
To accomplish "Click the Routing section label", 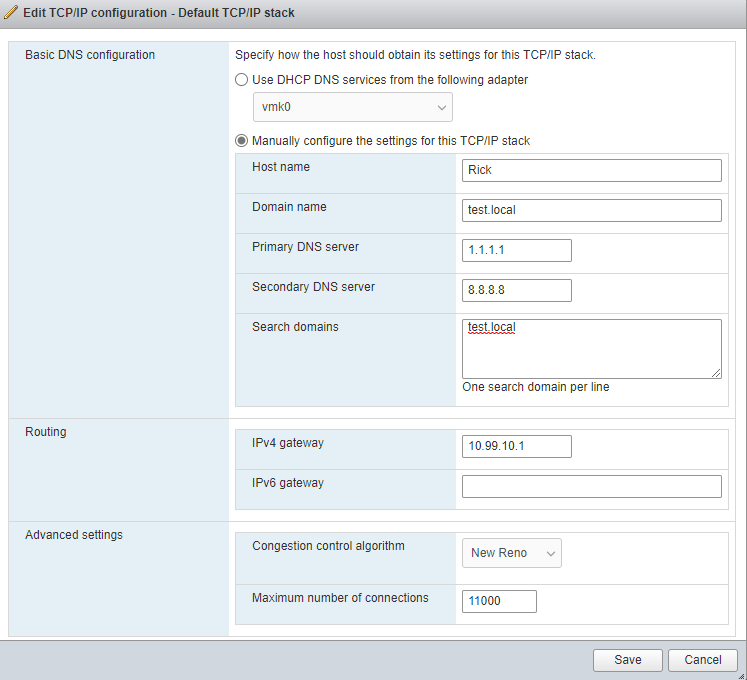I will 46,432.
